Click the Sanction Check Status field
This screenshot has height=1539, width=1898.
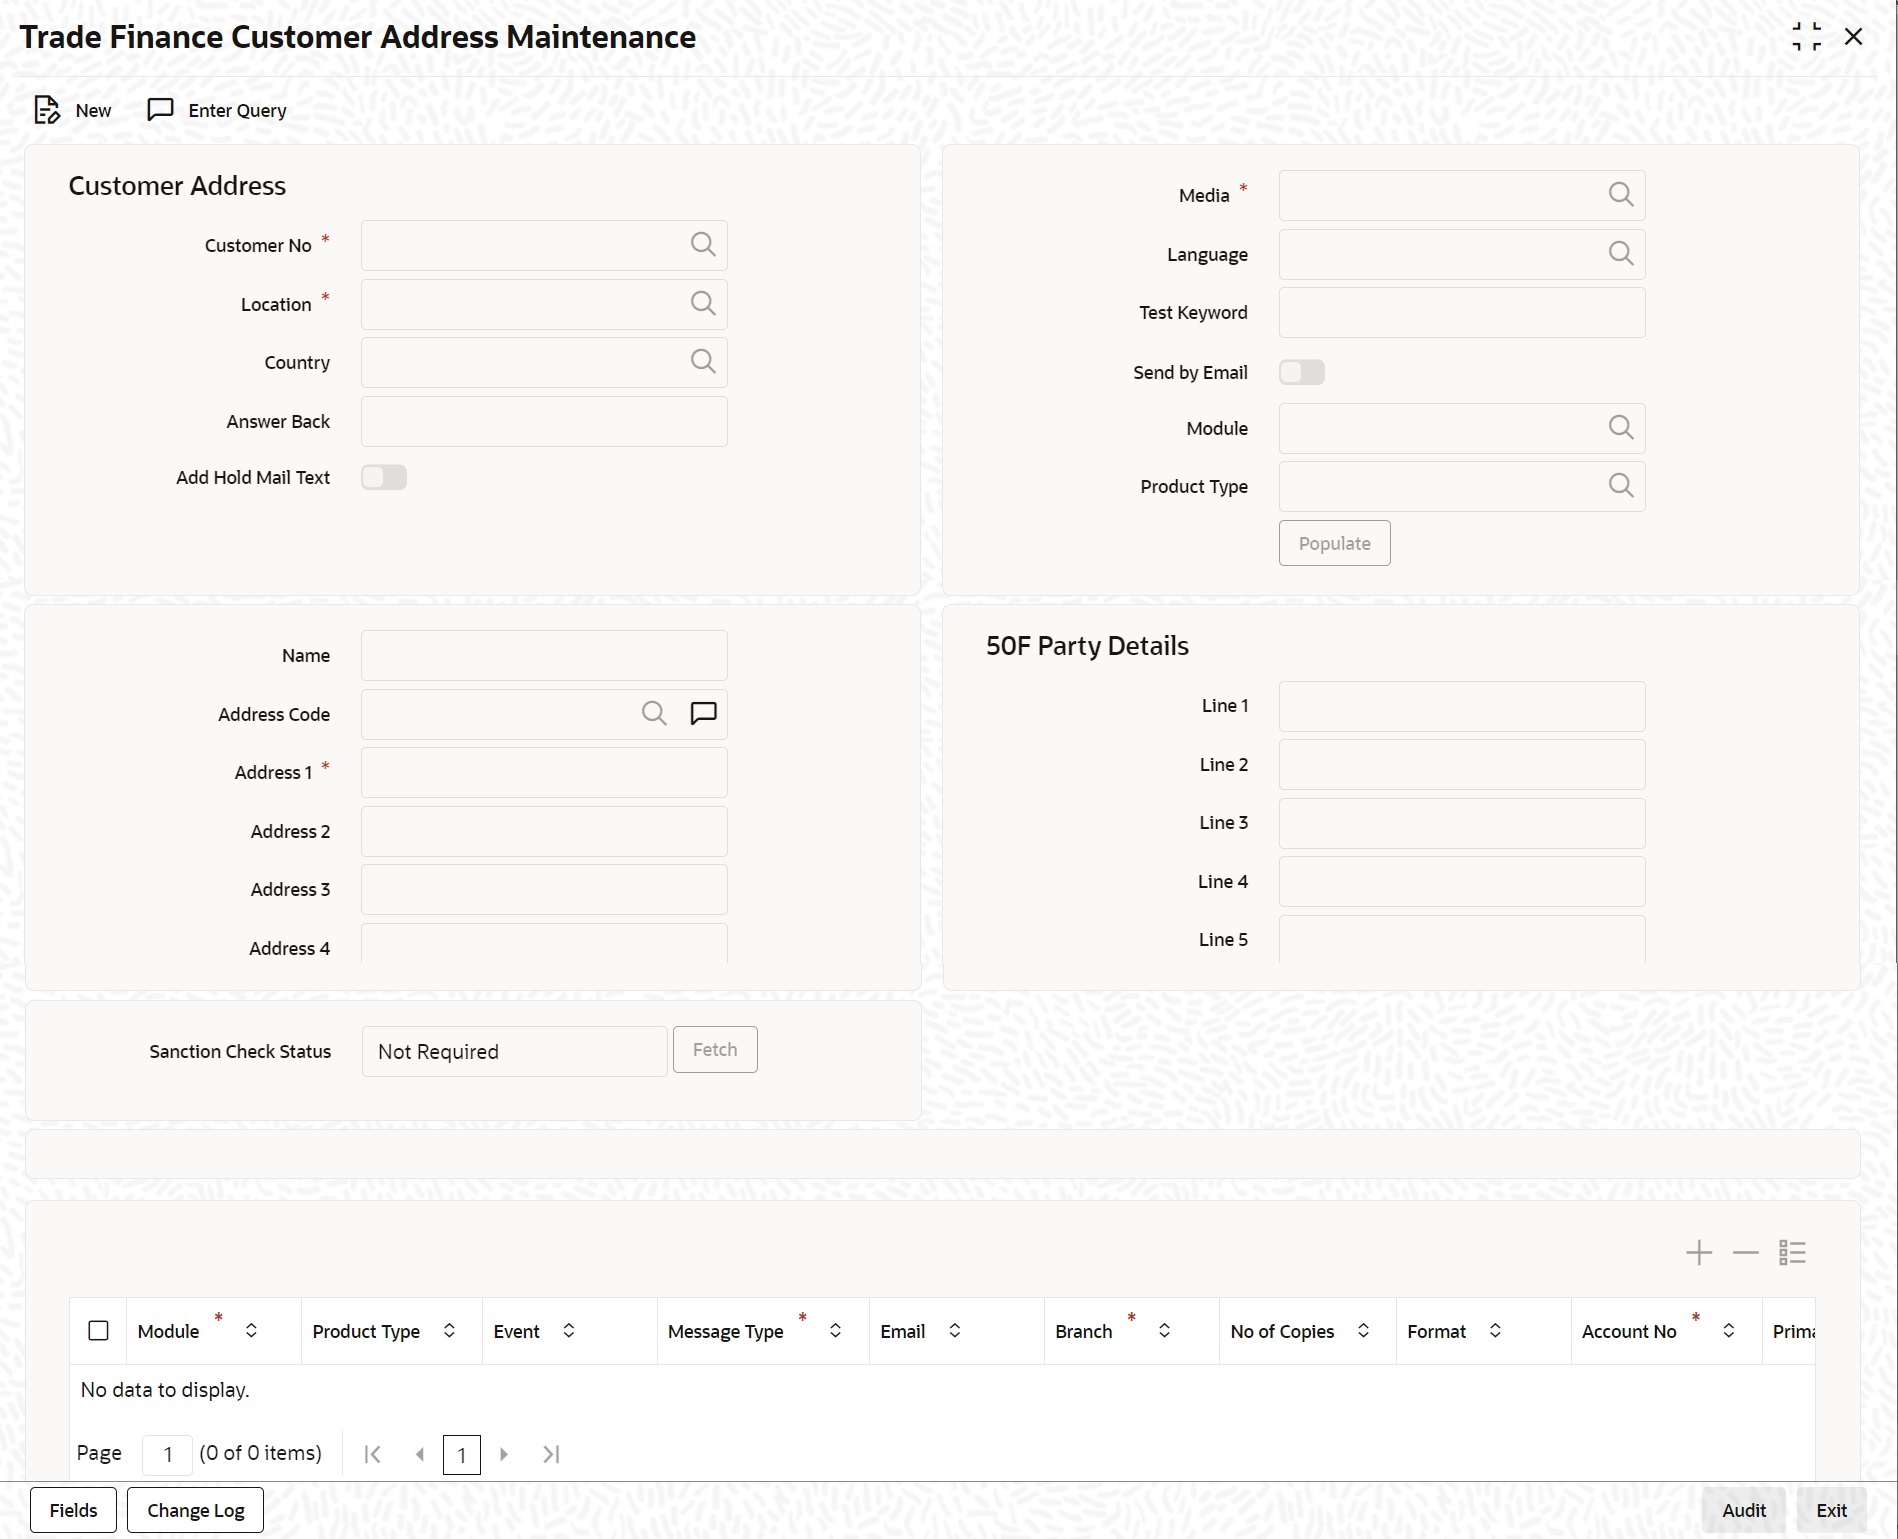(514, 1051)
